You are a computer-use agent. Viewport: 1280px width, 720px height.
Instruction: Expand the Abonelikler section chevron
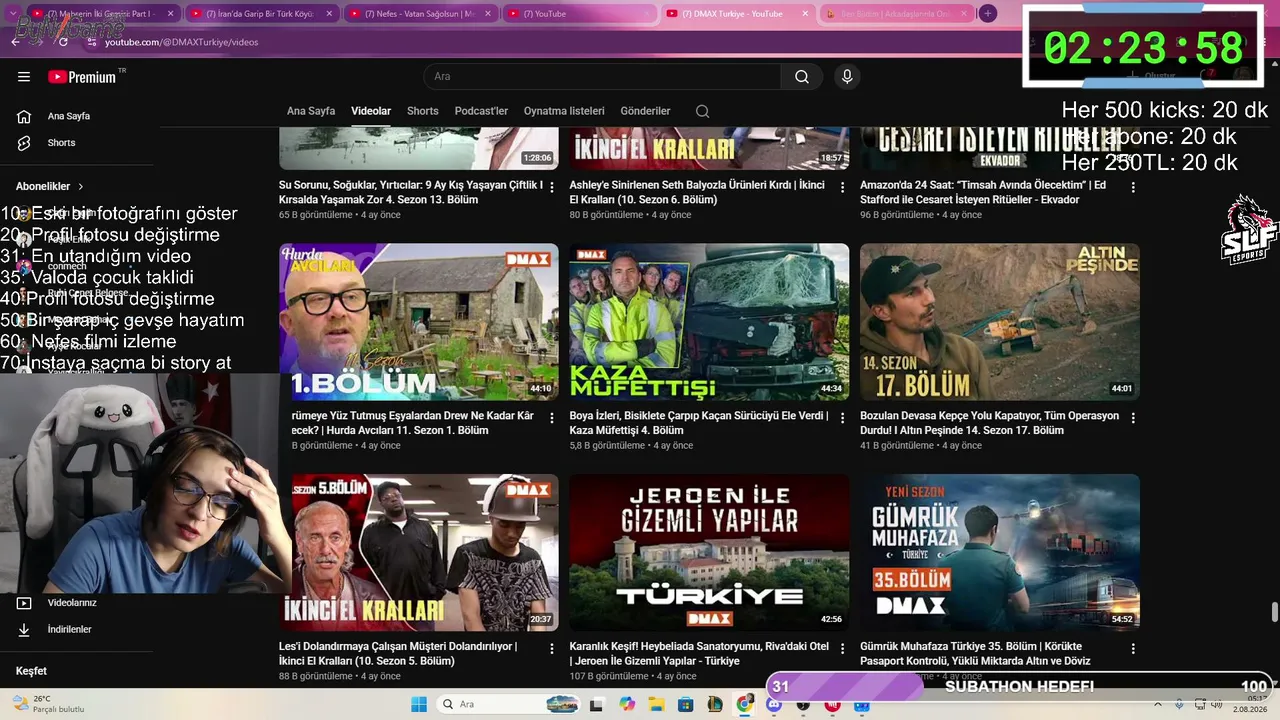click(x=81, y=187)
